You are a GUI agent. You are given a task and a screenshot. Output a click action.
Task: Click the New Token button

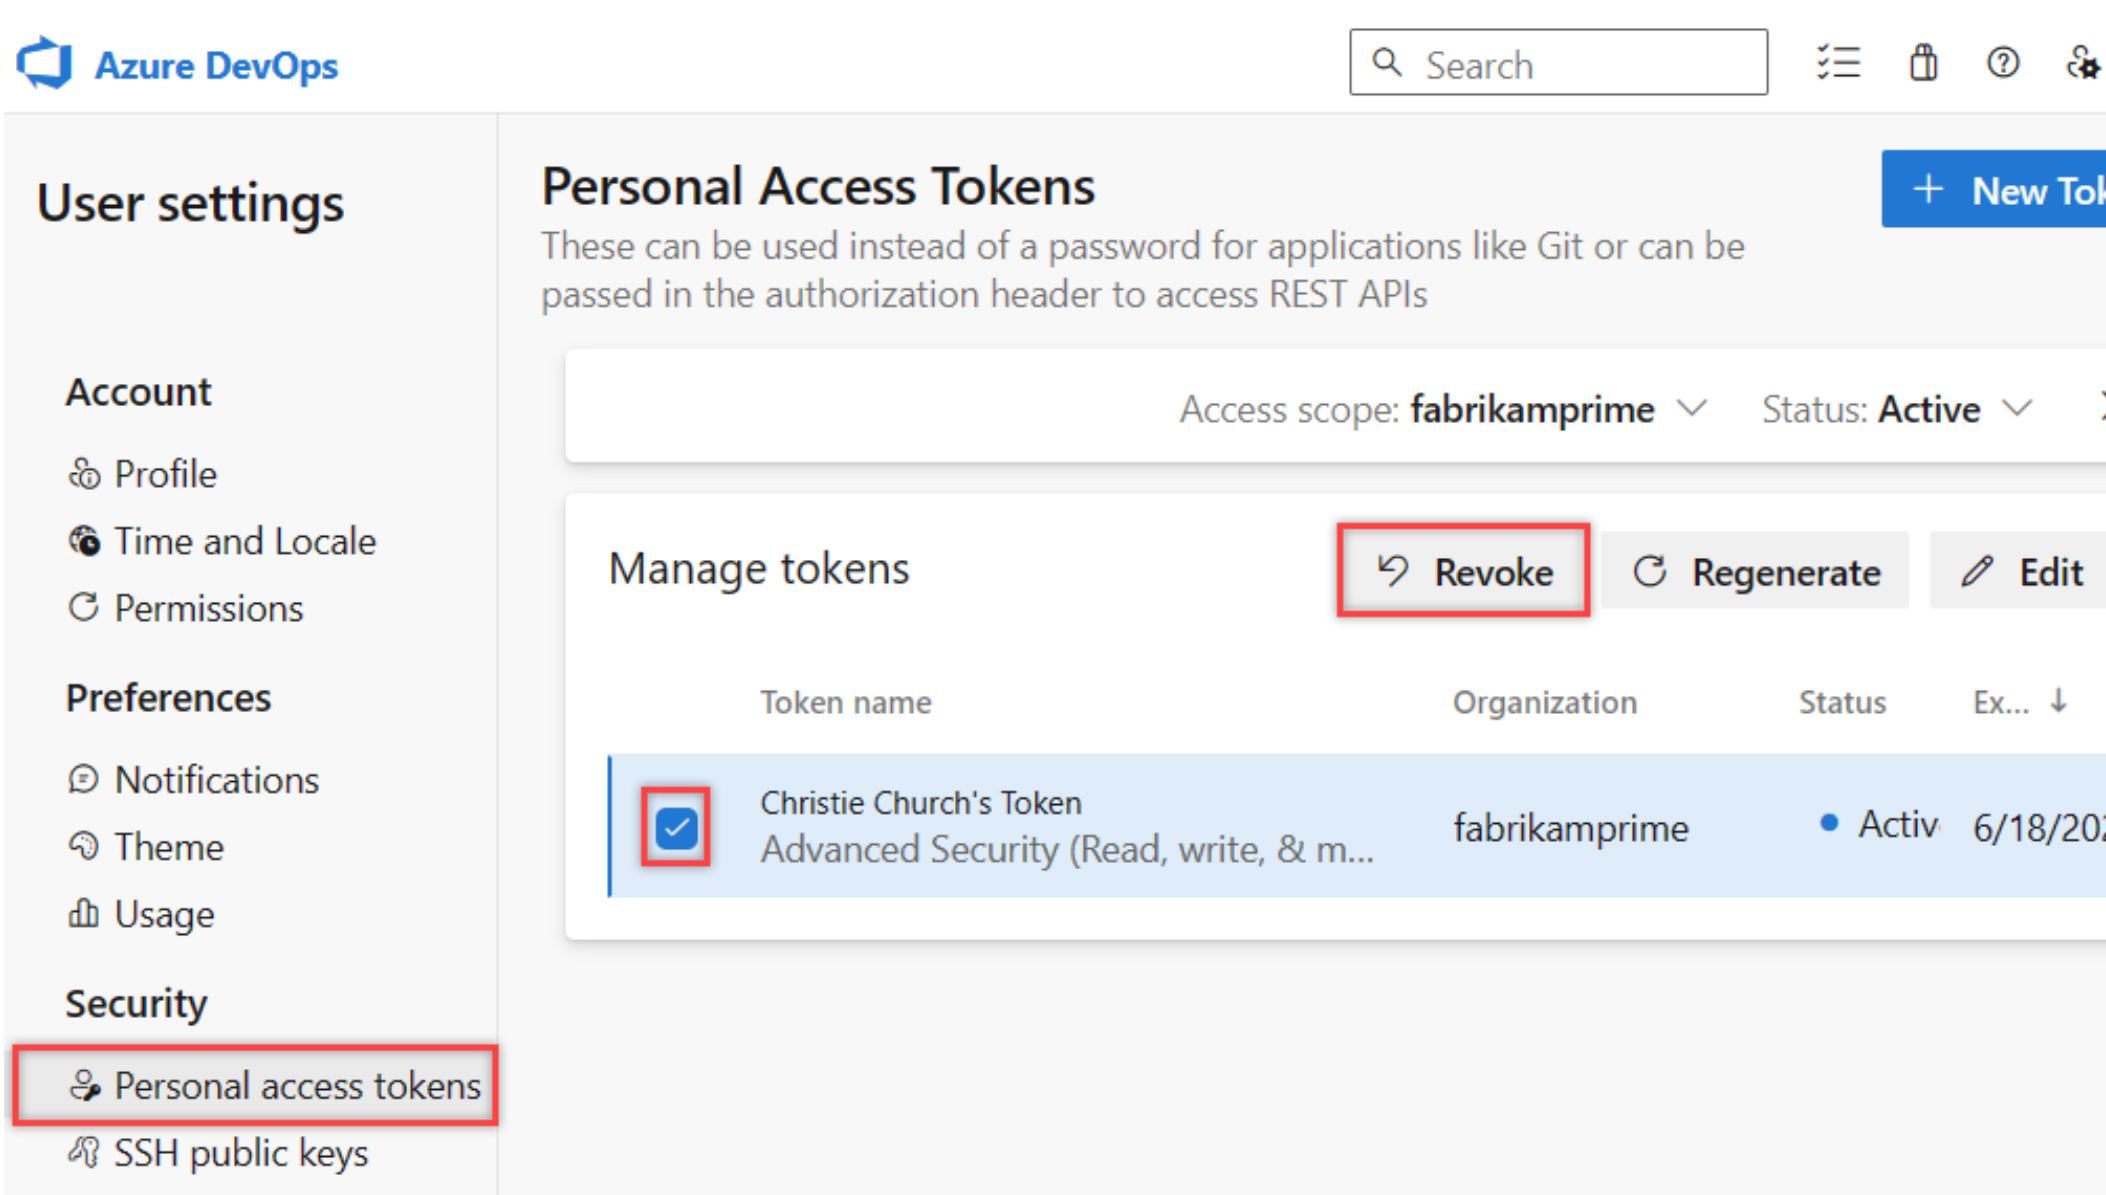2009,188
